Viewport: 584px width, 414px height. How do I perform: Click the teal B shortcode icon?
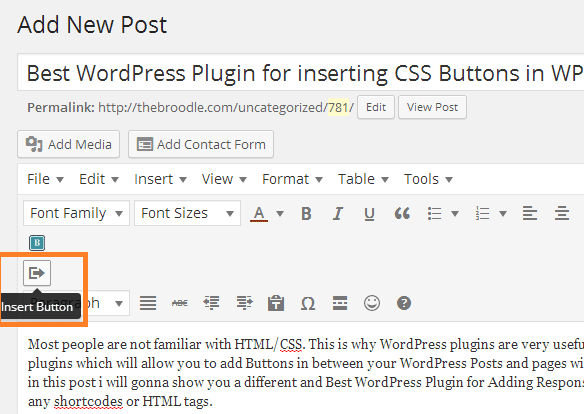[x=37, y=243]
